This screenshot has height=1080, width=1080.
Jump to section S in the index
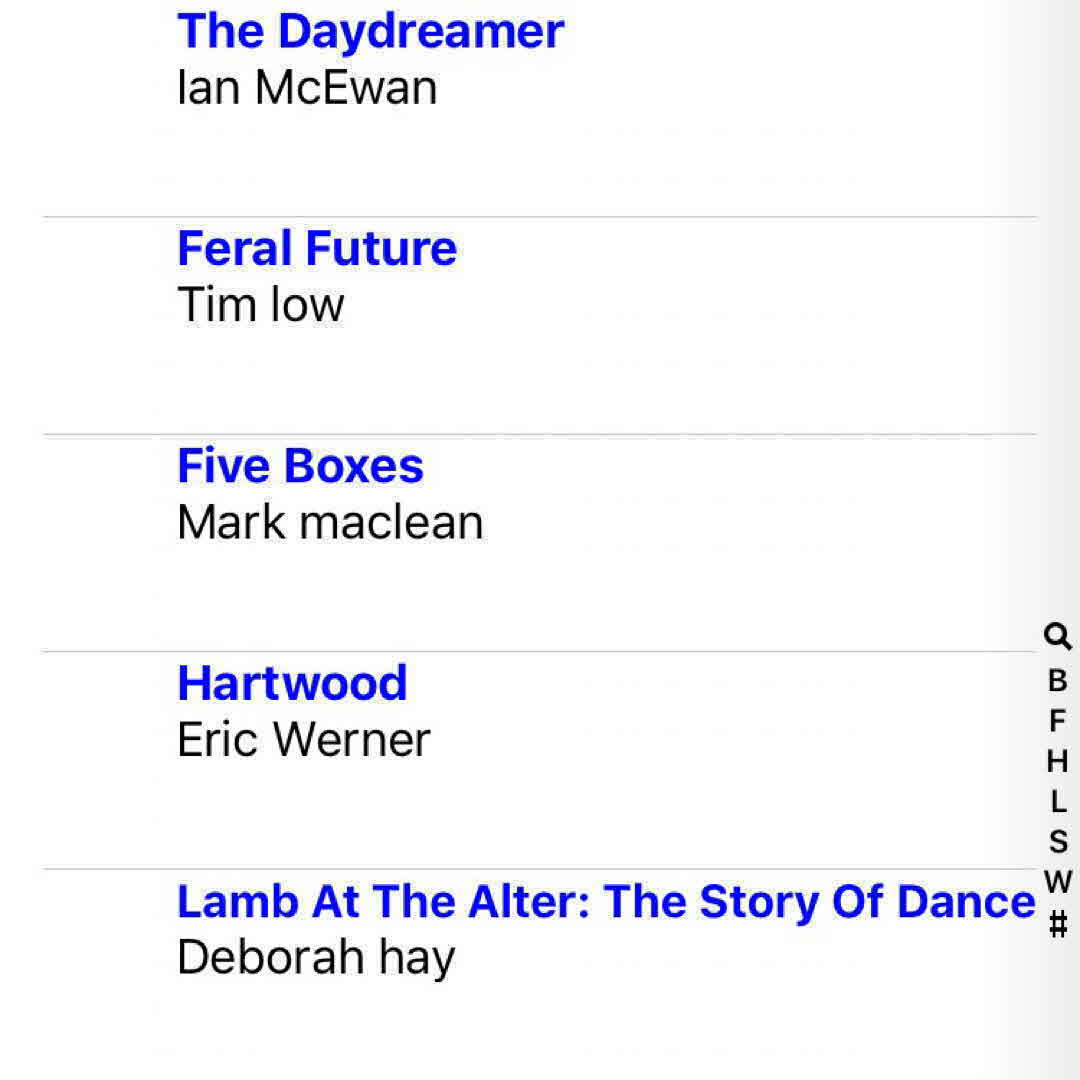click(x=1058, y=843)
